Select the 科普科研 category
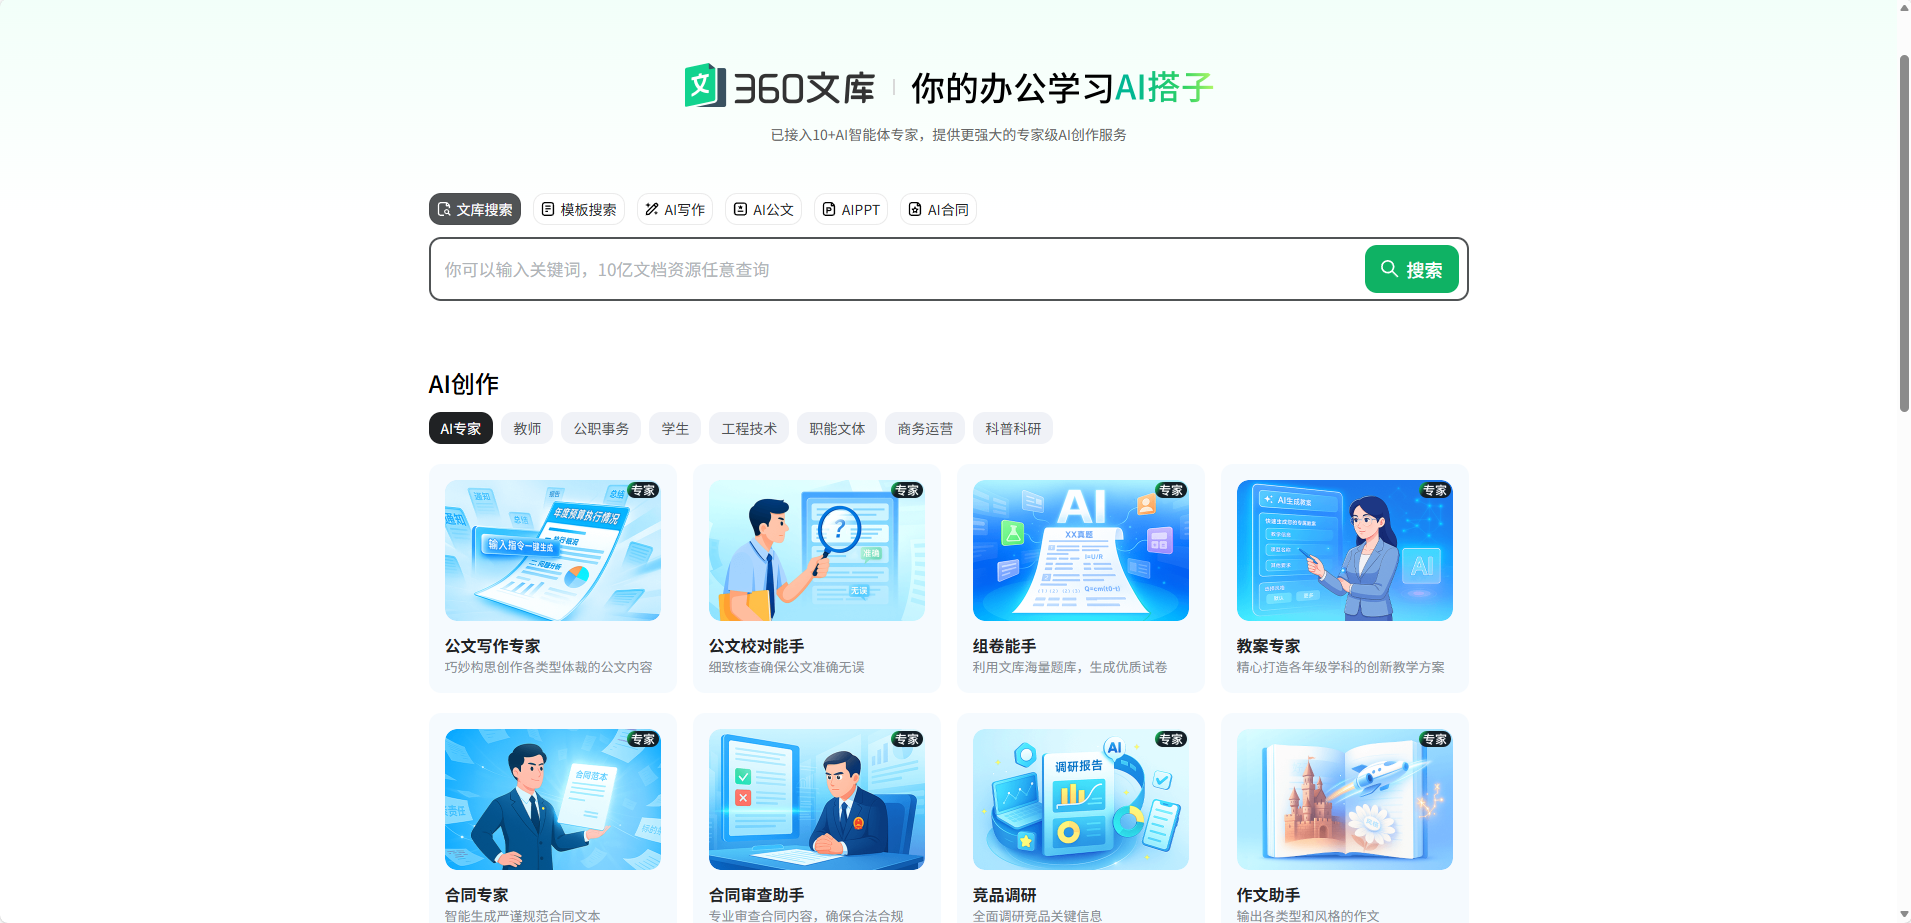Image resolution: width=1911 pixels, height=923 pixels. (x=1013, y=428)
